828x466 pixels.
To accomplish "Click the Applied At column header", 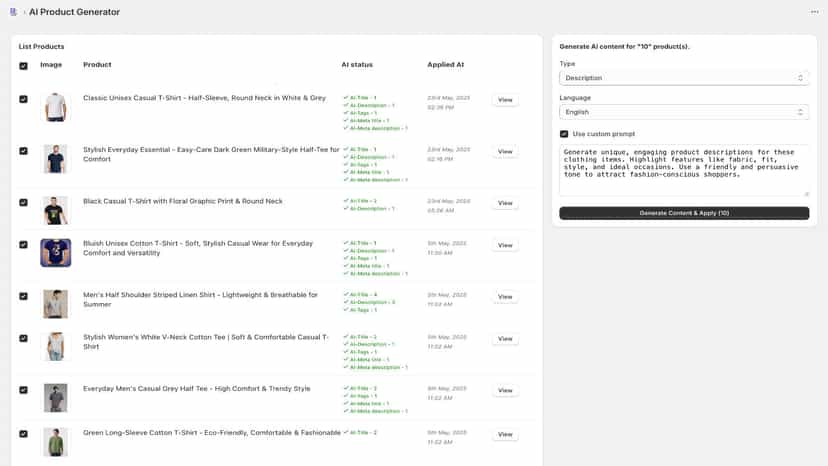I will click(x=446, y=64).
